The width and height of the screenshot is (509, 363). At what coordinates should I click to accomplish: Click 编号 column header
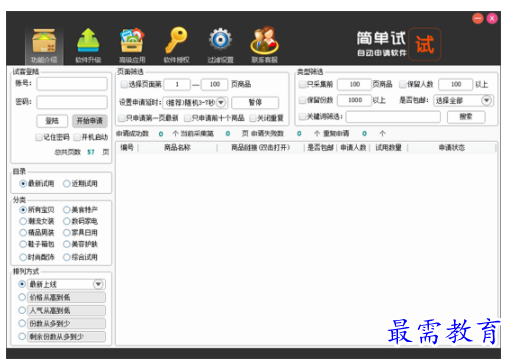(127, 148)
